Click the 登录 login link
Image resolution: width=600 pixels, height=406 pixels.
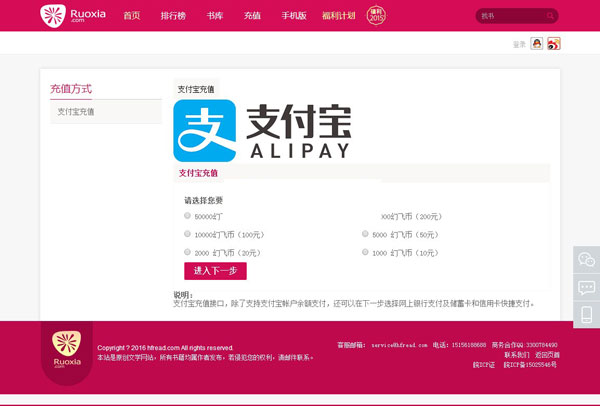pos(519,45)
